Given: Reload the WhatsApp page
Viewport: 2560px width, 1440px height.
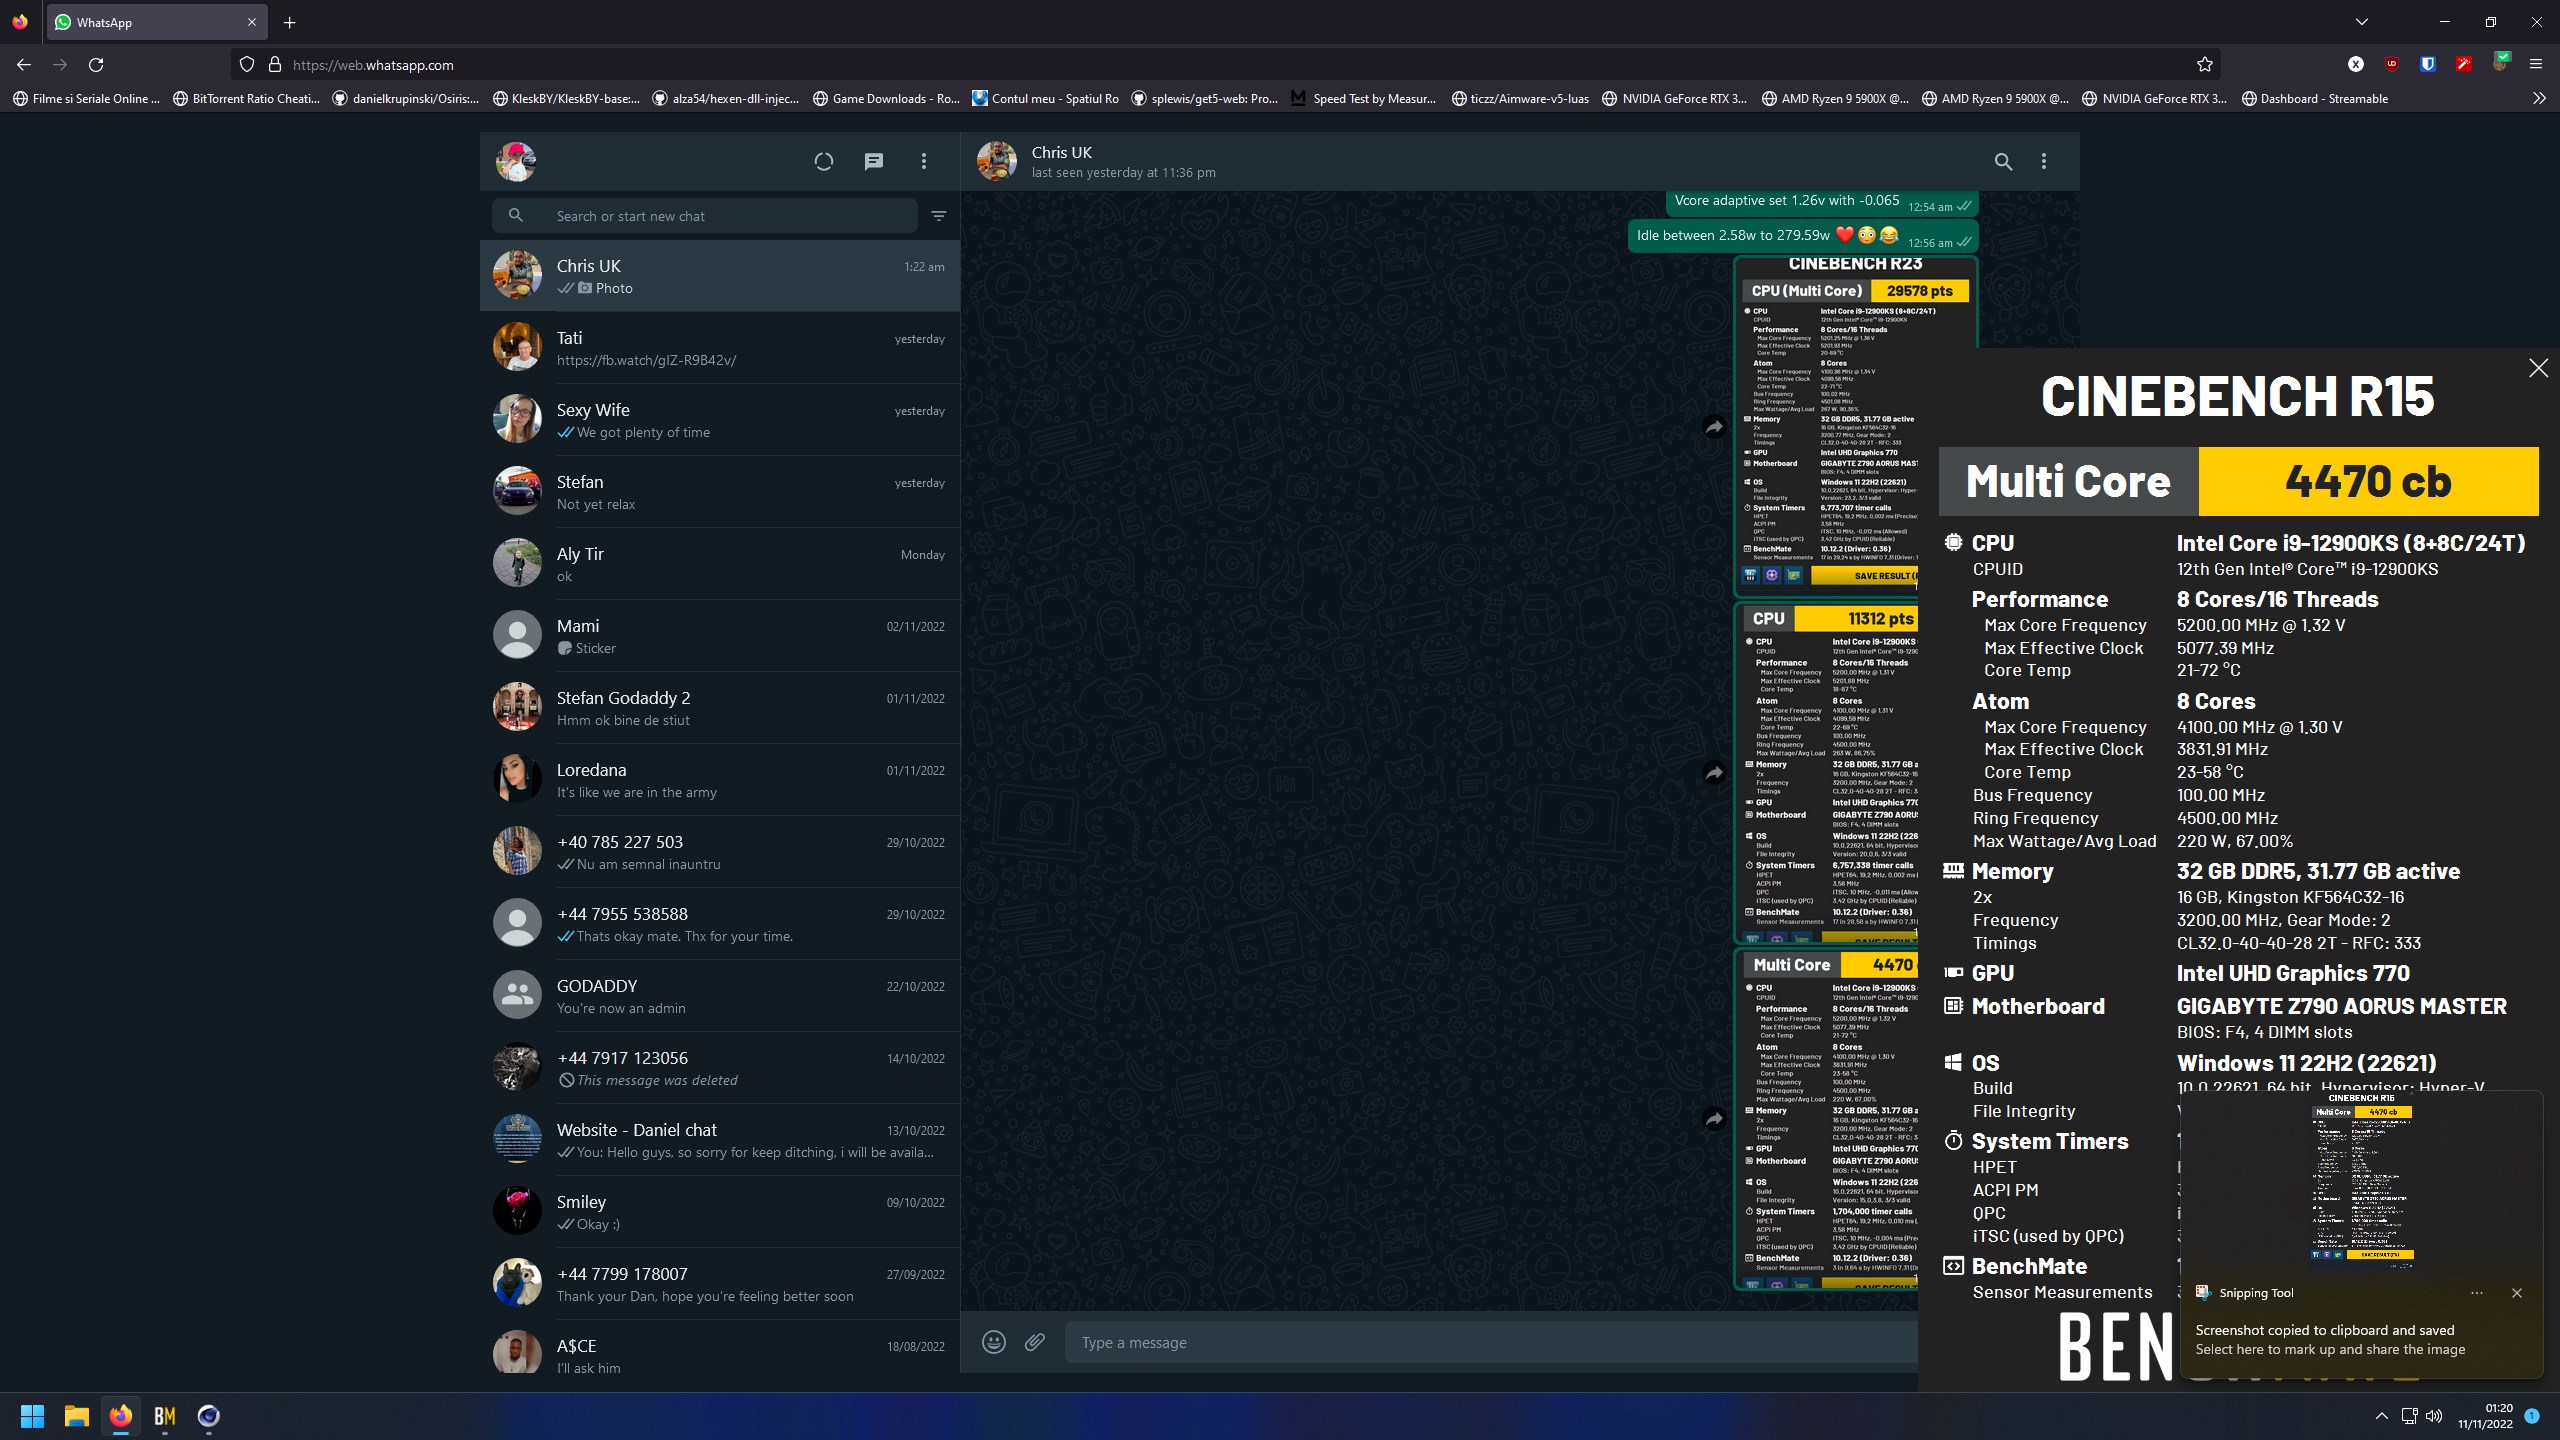Looking at the screenshot, I should pyautogui.click(x=96, y=65).
